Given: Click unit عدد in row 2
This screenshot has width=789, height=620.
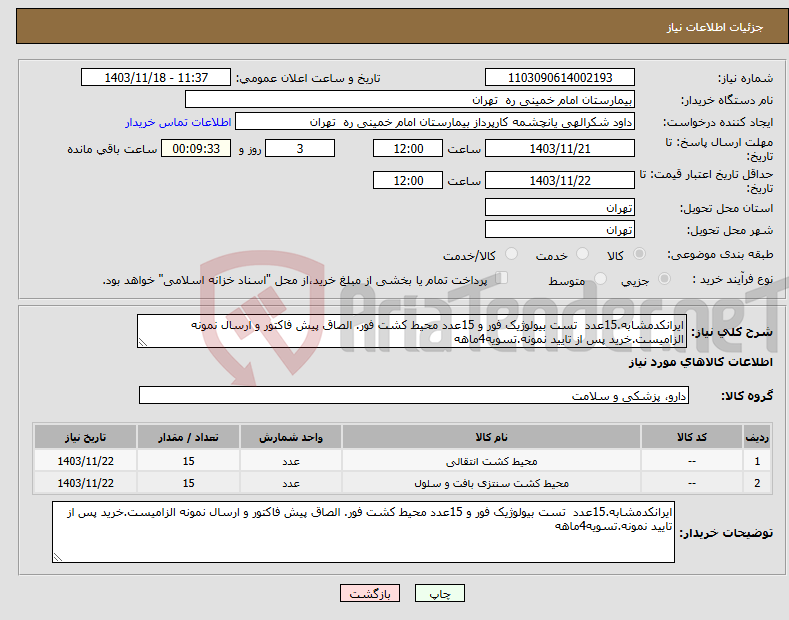Looking at the screenshot, I should [x=291, y=483].
